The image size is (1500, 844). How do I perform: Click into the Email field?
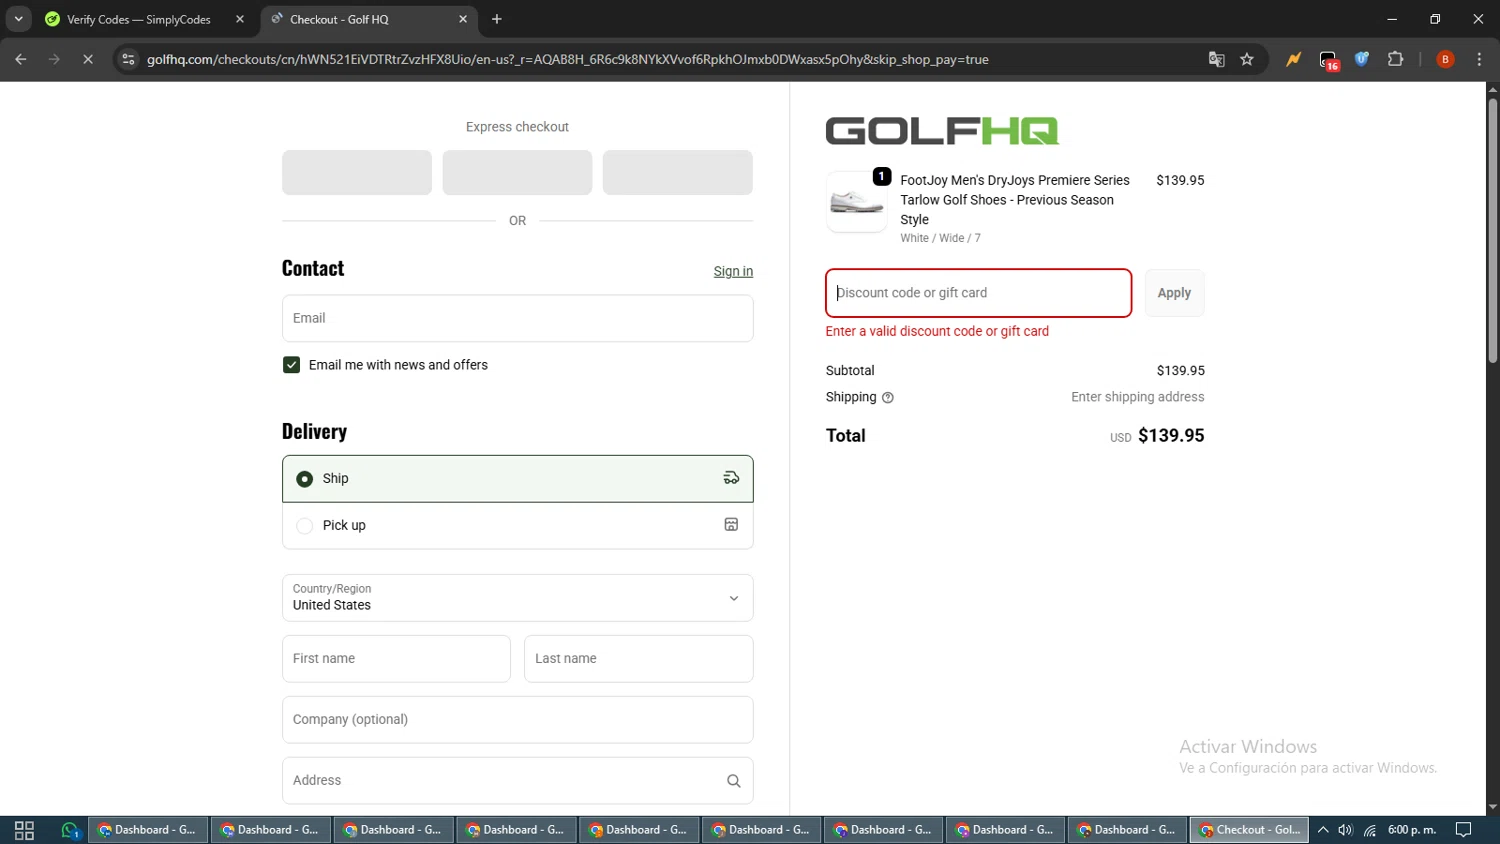click(x=517, y=318)
